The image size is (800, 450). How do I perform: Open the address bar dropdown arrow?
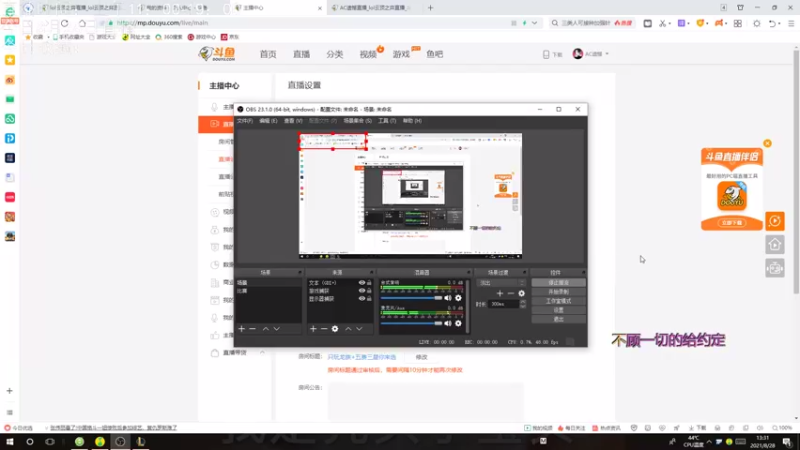click(x=534, y=23)
